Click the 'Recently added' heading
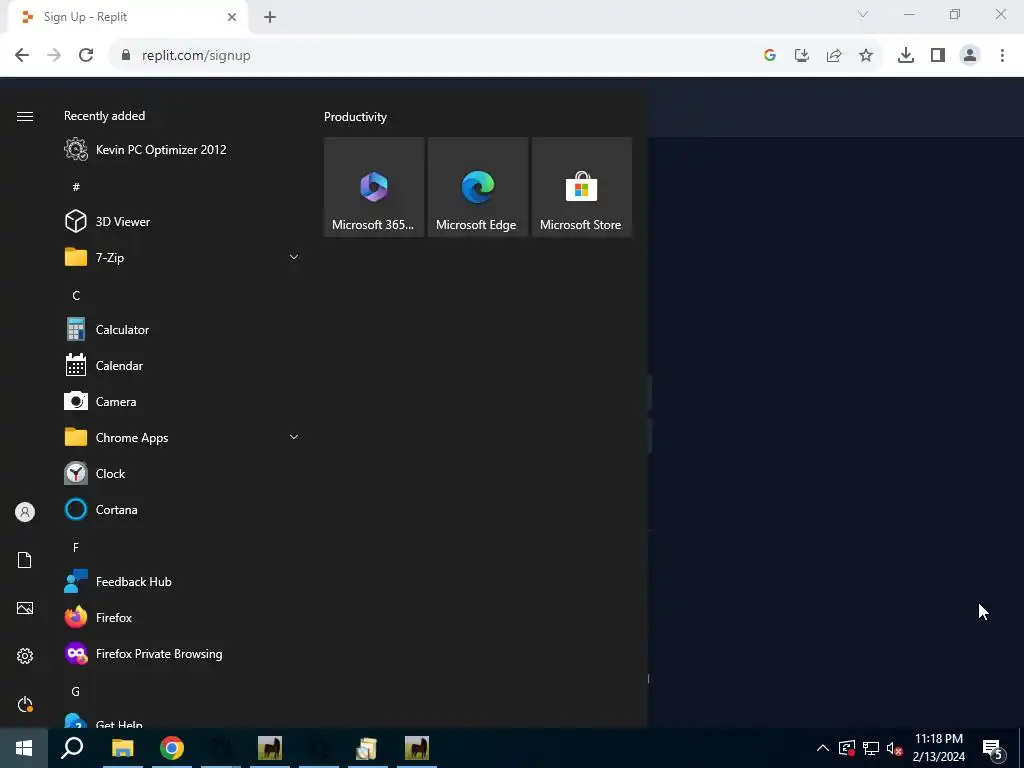This screenshot has height=768, width=1024. (x=104, y=116)
